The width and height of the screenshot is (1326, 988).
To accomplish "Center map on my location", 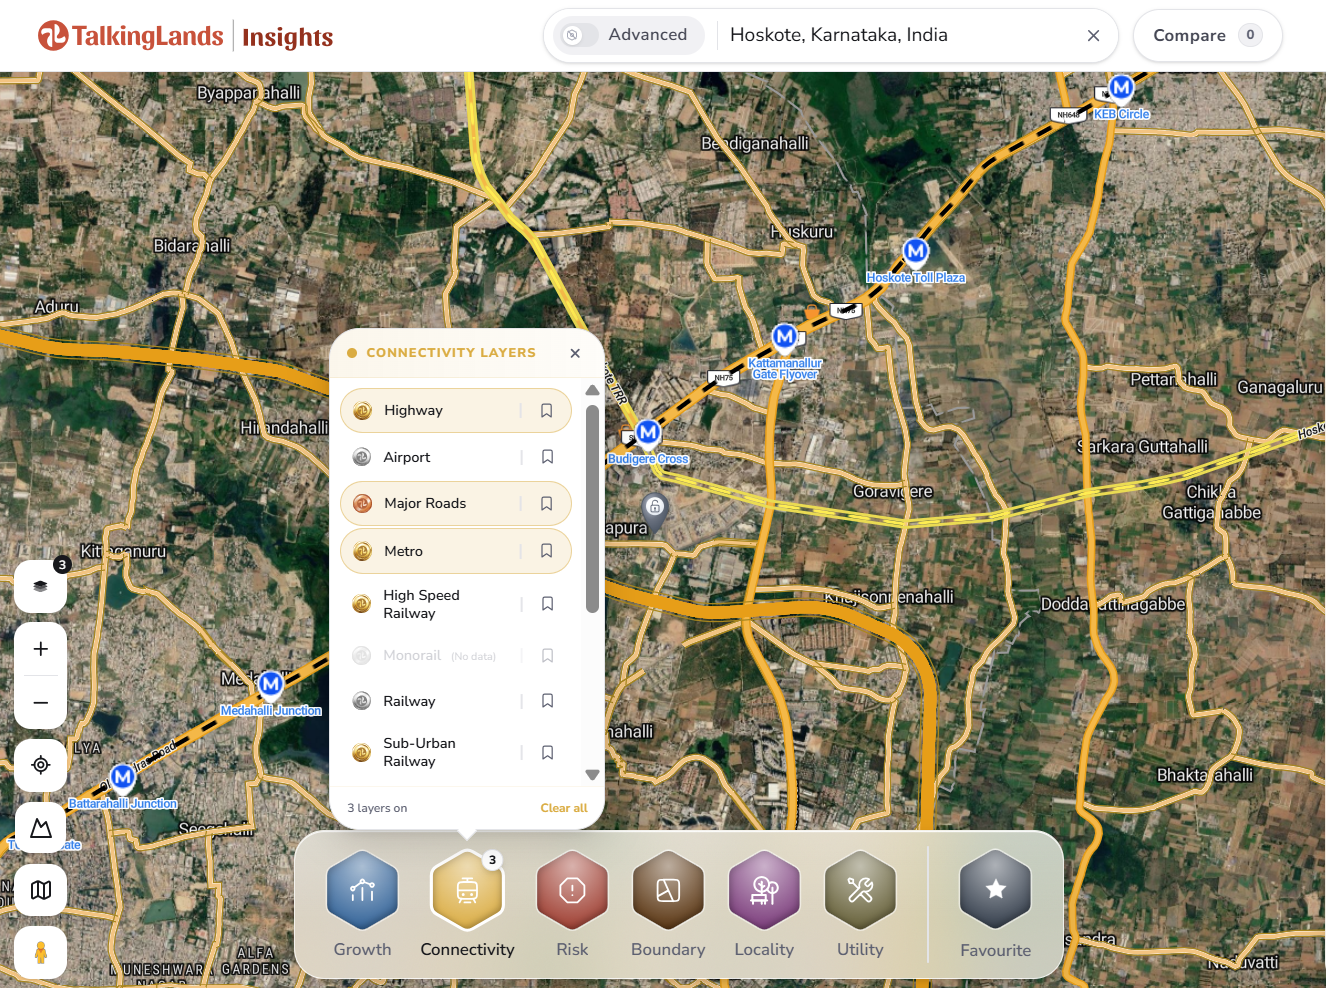I will (x=40, y=765).
